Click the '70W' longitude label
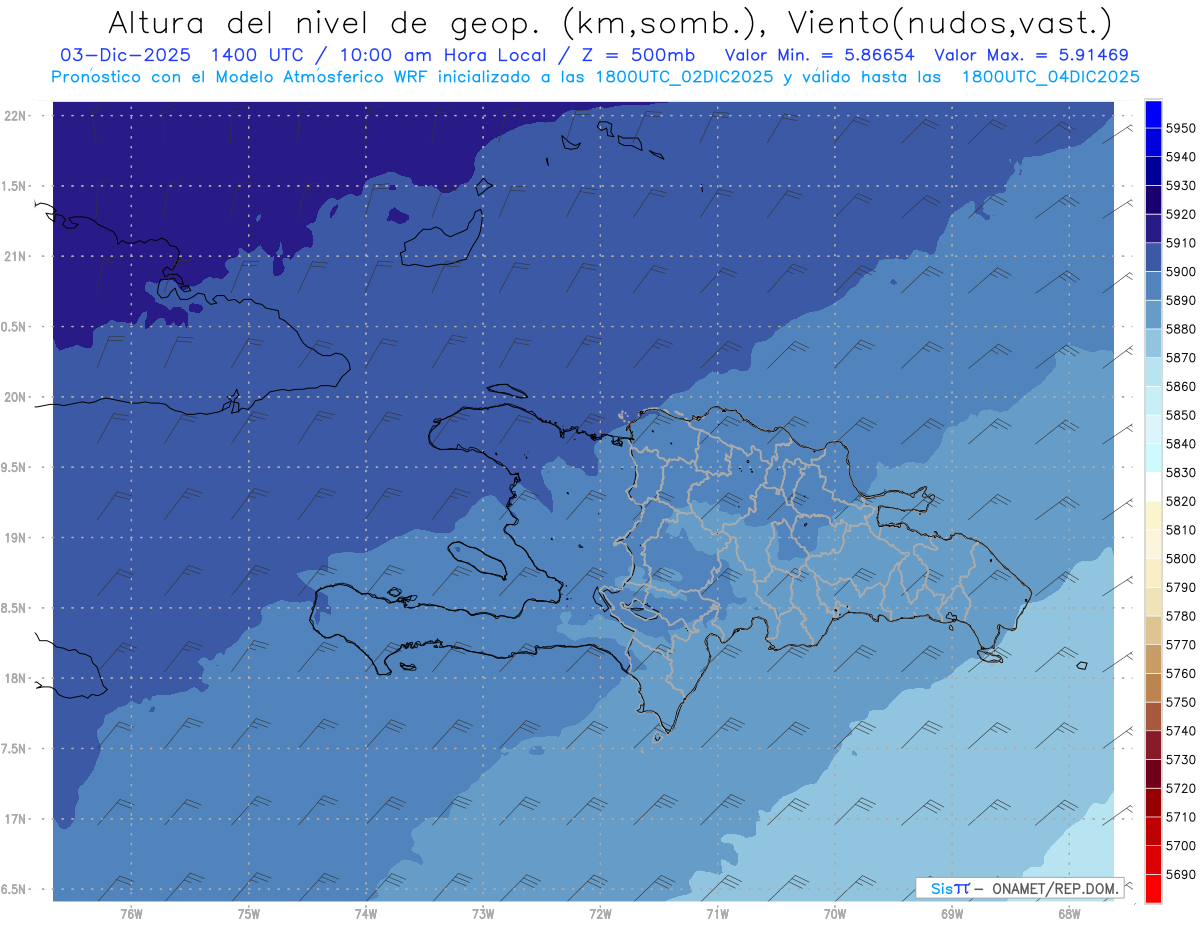Image resolution: width=1200 pixels, height=927 pixels. (x=835, y=914)
